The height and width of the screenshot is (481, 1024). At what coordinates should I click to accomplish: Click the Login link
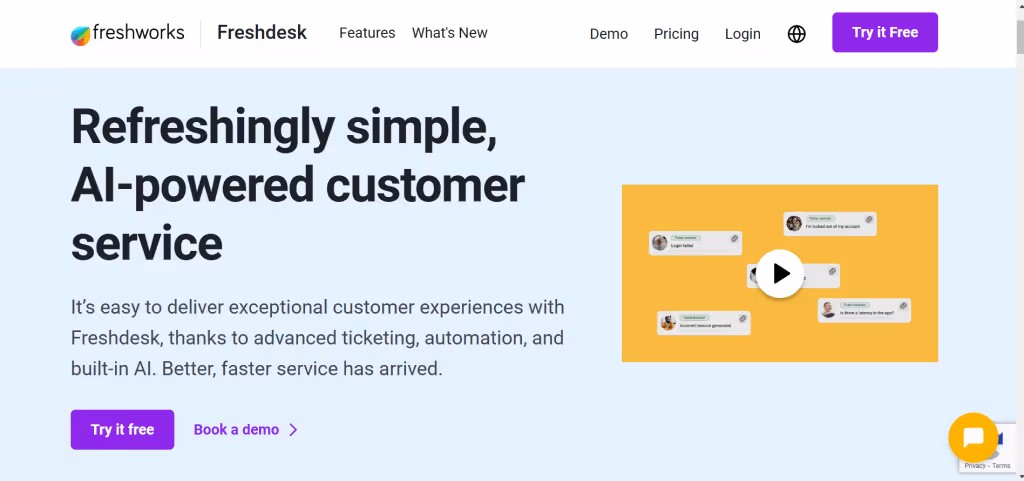(743, 34)
